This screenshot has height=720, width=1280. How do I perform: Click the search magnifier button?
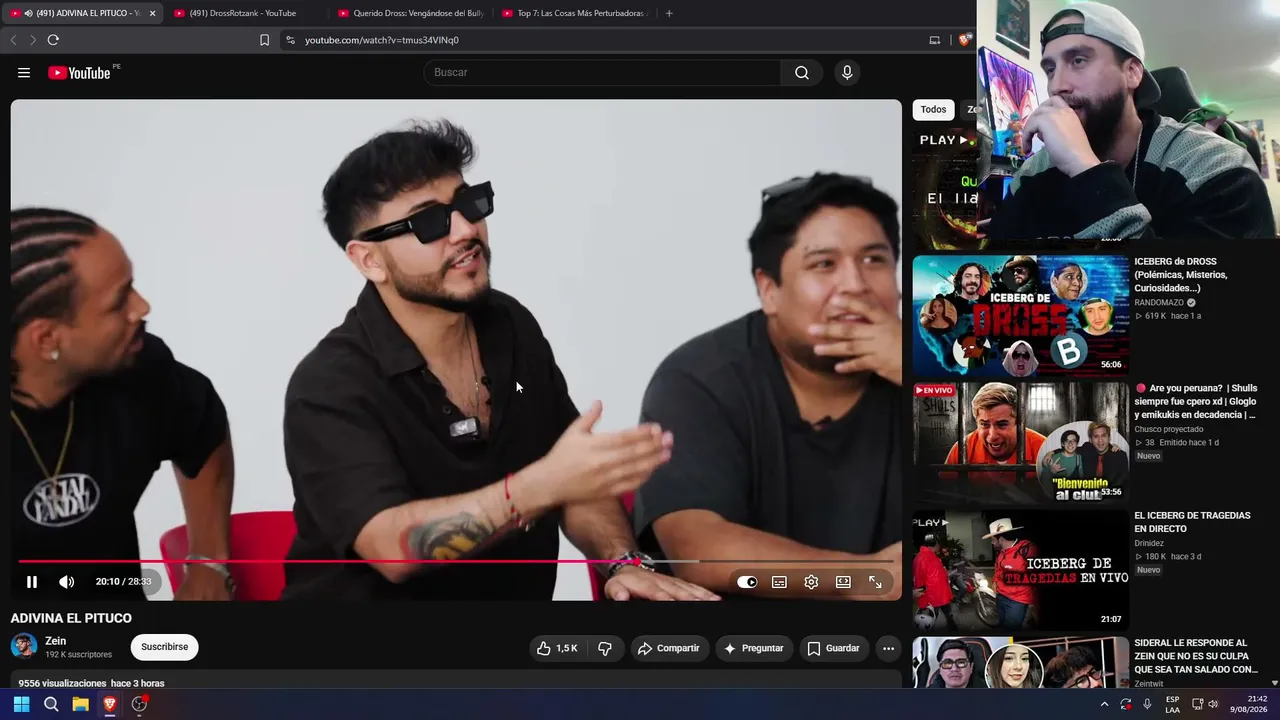click(x=802, y=73)
